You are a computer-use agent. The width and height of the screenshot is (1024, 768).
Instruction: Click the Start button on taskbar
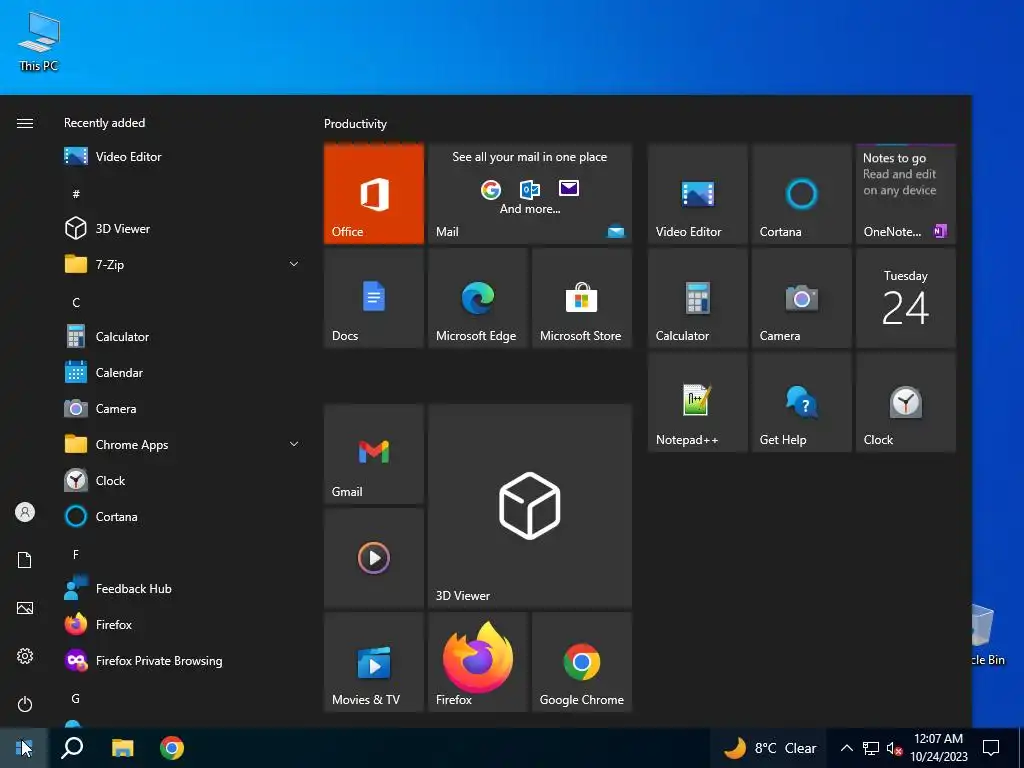point(24,748)
